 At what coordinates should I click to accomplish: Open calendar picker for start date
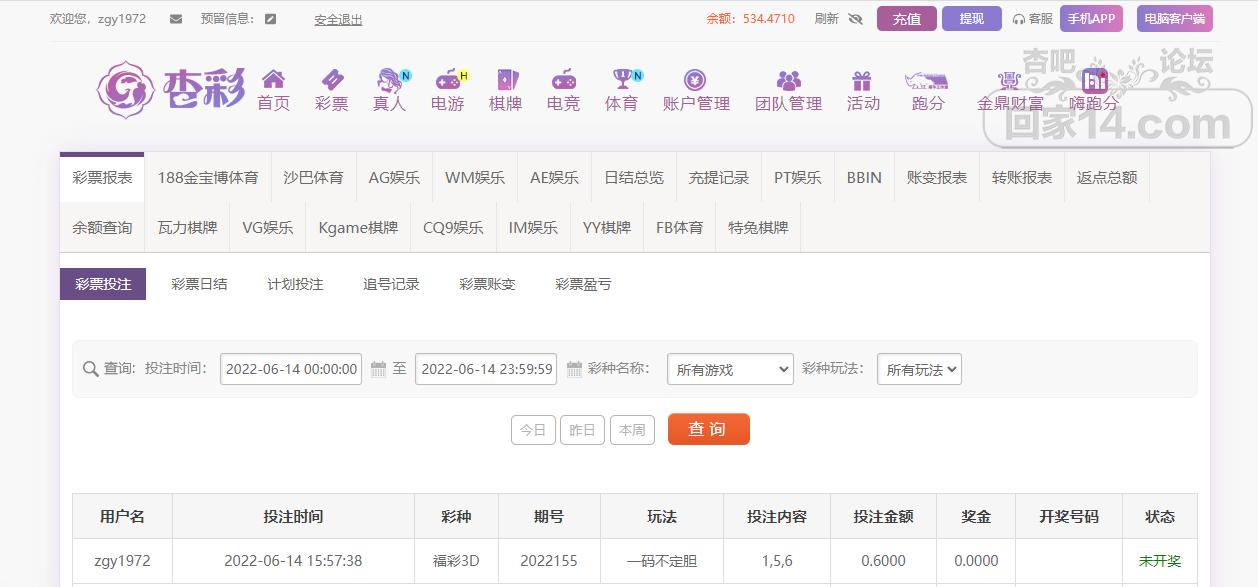click(x=378, y=370)
